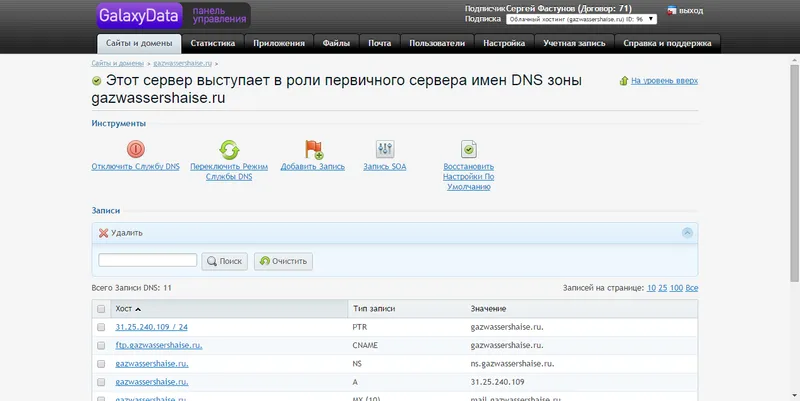Open the Файлы tab
This screenshot has height=401, width=800.
336,43
